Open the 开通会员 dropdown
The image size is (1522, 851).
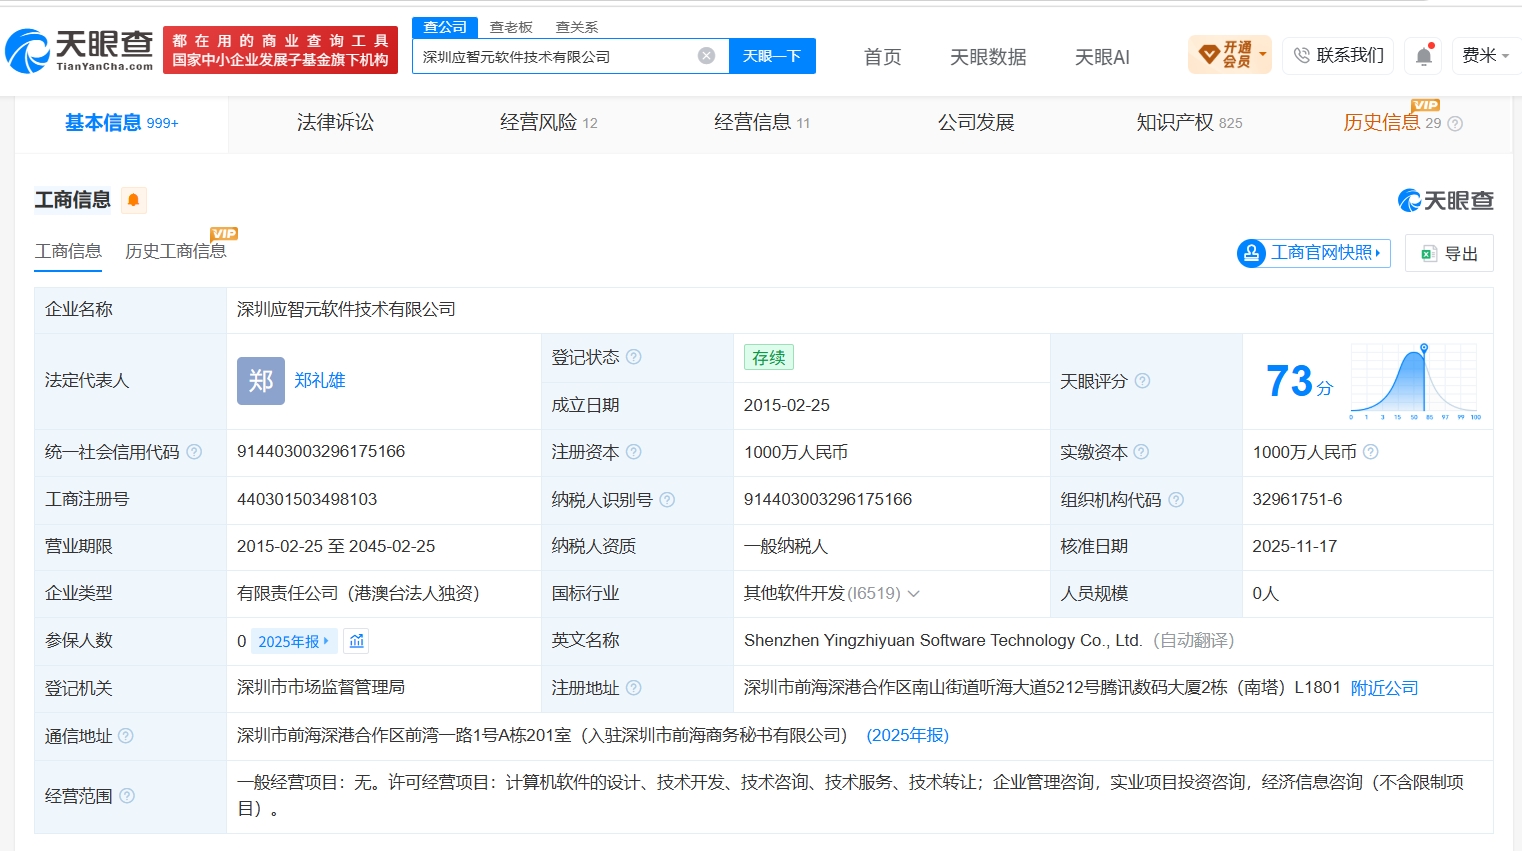point(1230,55)
